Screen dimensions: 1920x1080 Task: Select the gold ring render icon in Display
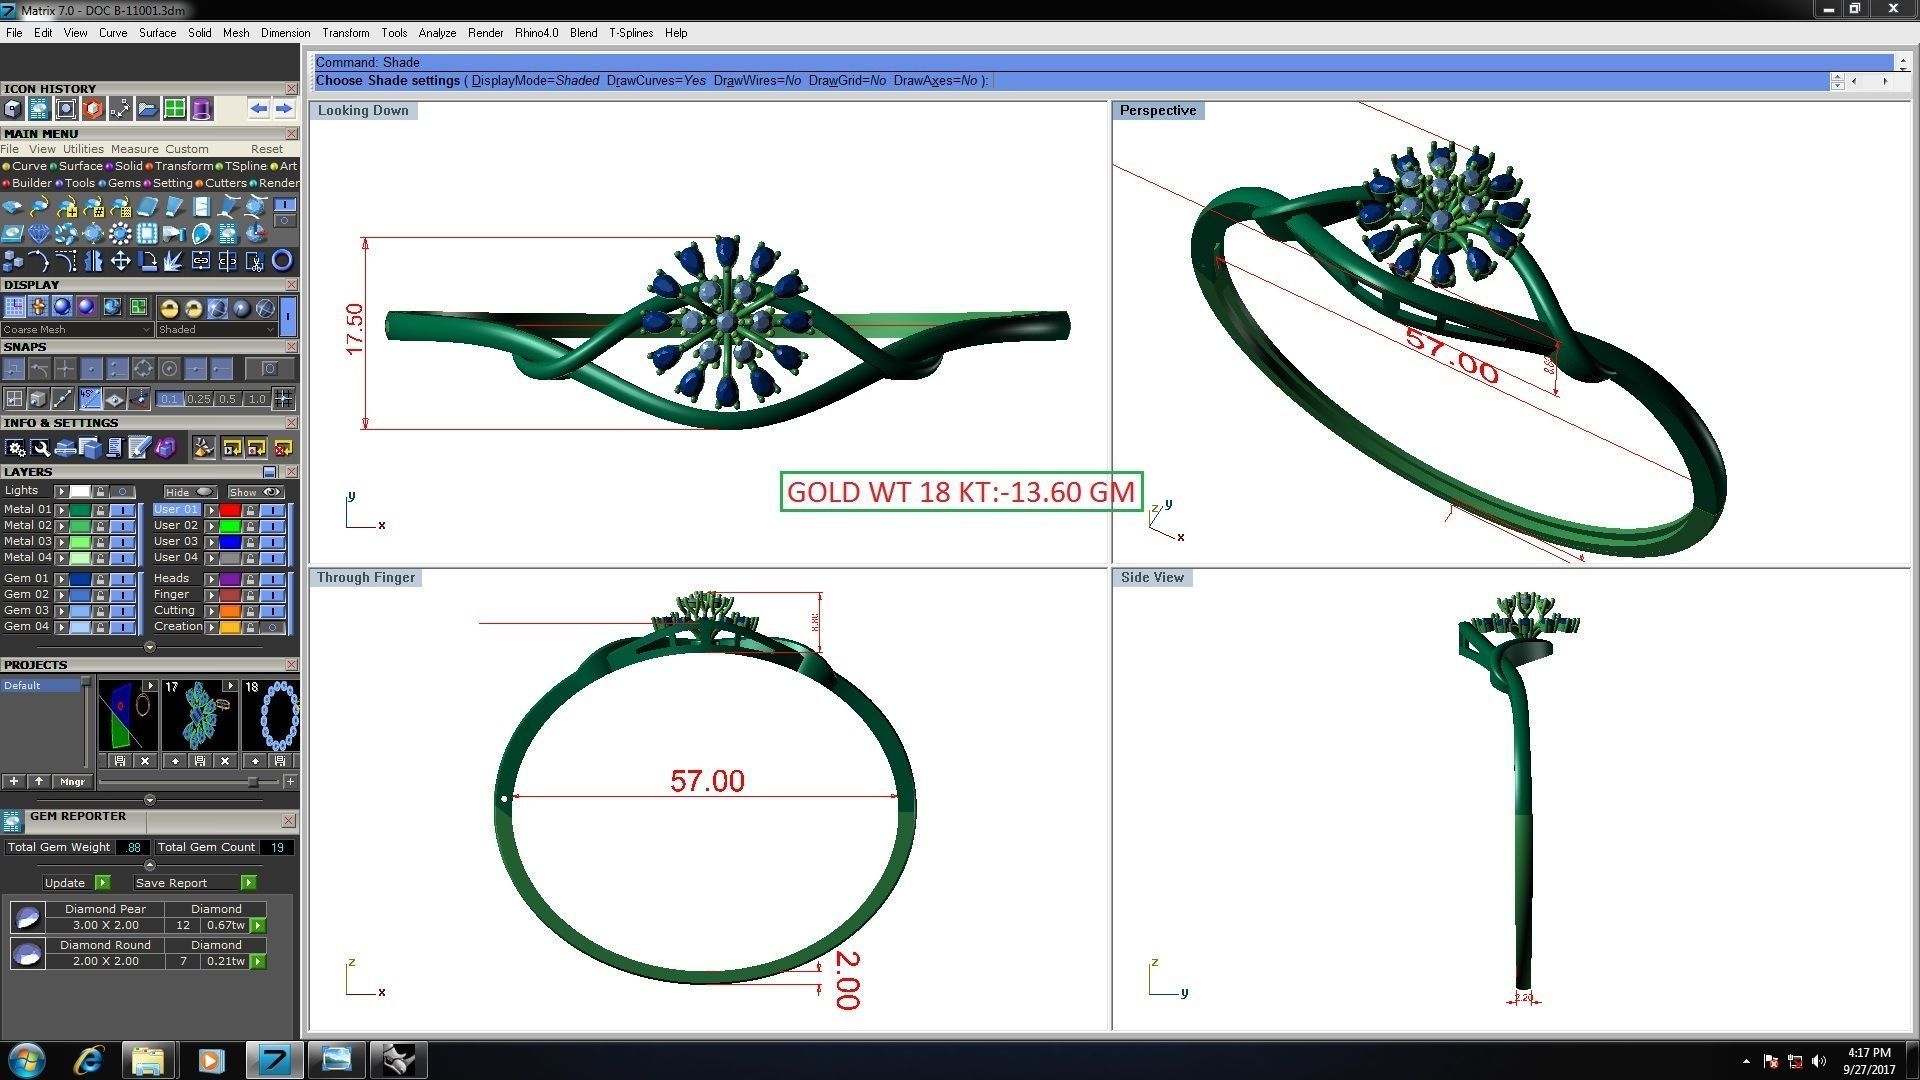(x=169, y=308)
